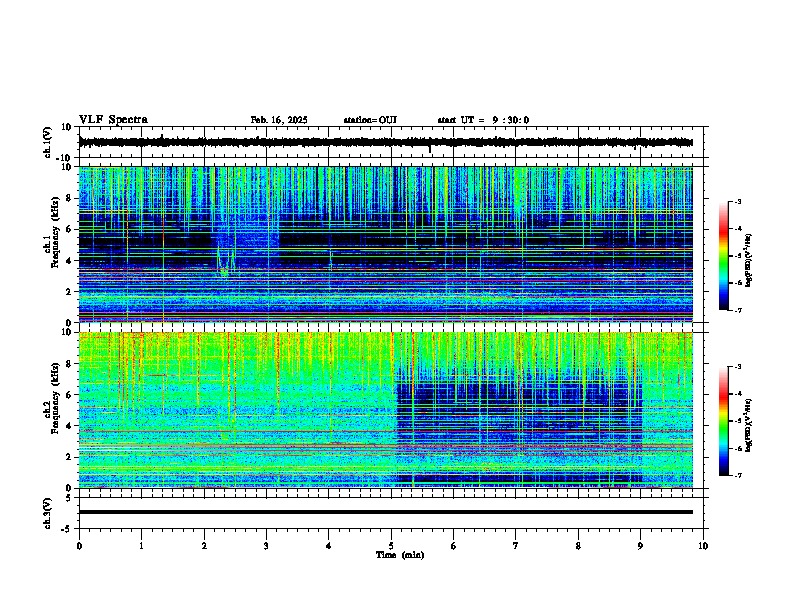
Task: Click ch.2 spectrogram frequency tick "8"
Action: (69, 364)
